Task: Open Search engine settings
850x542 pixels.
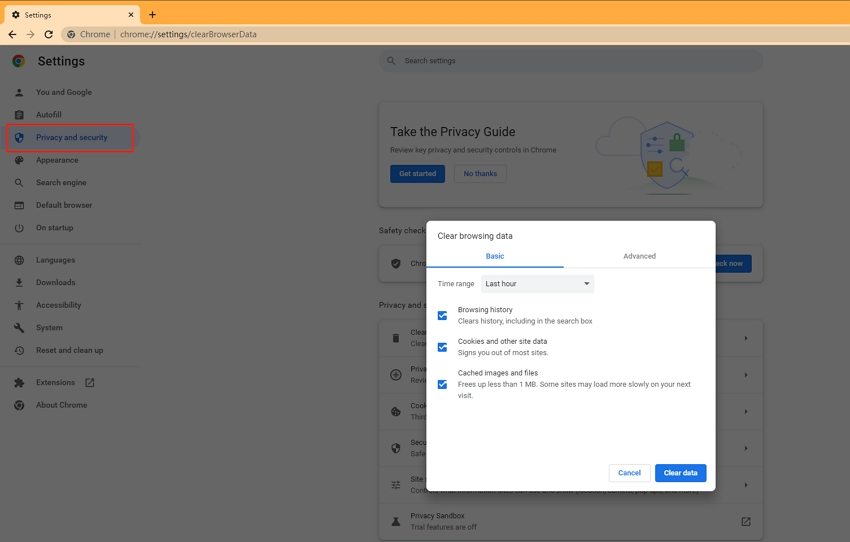Action: [x=61, y=183]
